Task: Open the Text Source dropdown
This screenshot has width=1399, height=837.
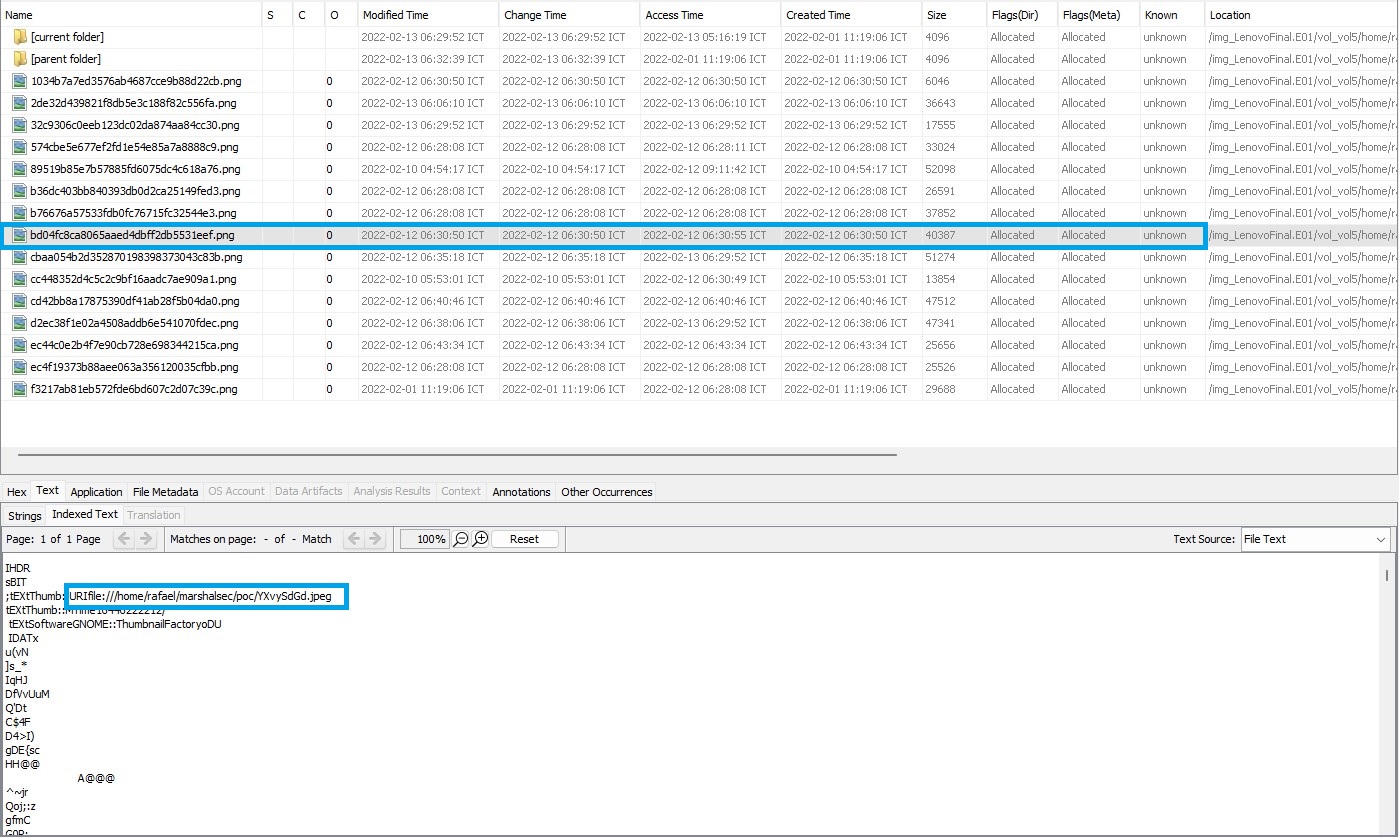Action: pyautogui.click(x=1315, y=539)
